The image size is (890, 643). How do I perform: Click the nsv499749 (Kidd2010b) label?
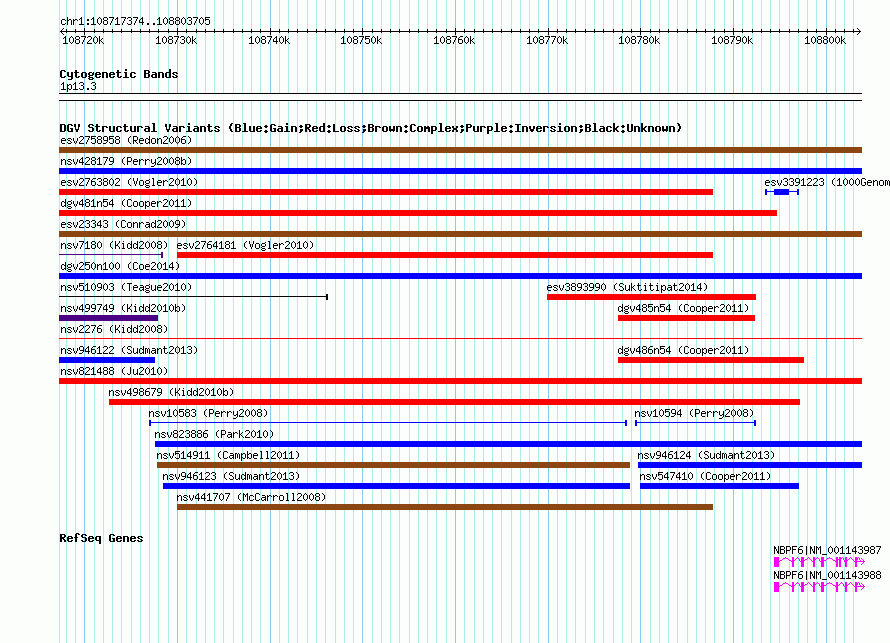123,308
